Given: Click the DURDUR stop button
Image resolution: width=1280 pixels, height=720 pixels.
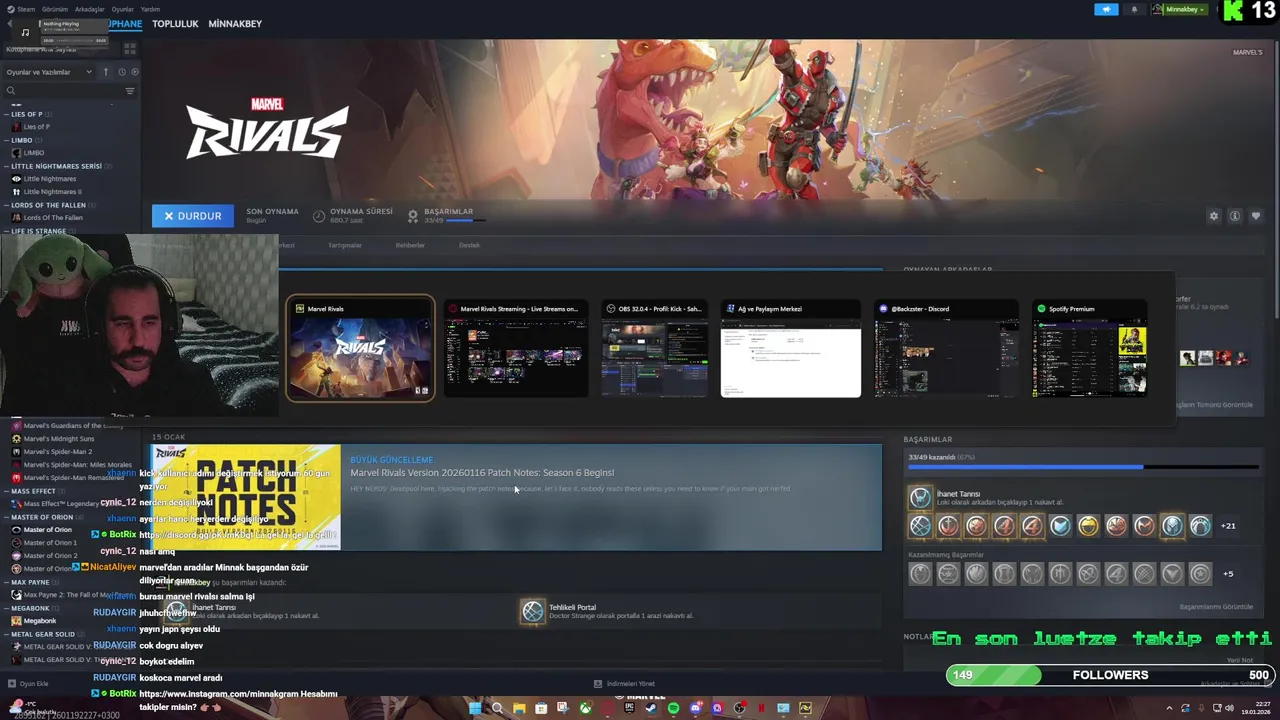Looking at the screenshot, I should click(x=193, y=216).
